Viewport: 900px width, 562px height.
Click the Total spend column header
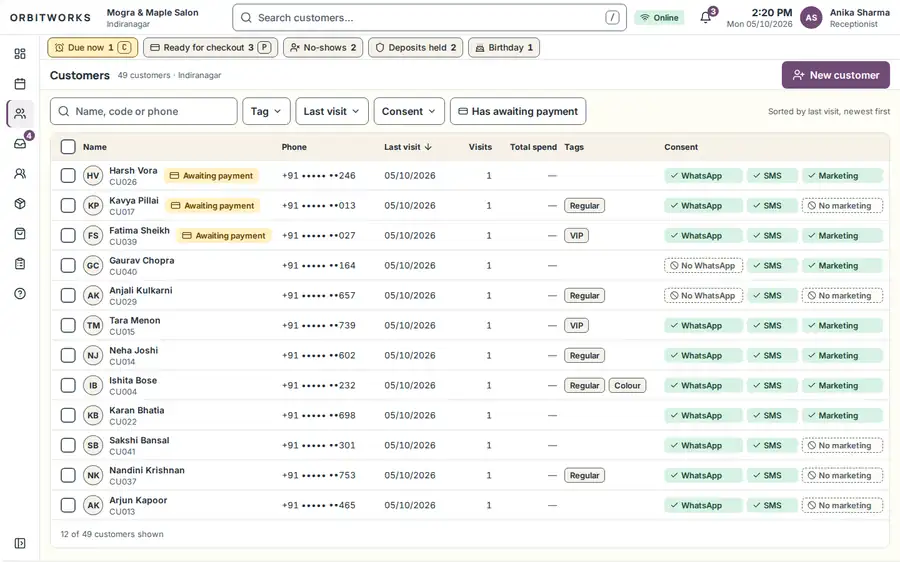pyautogui.click(x=533, y=147)
